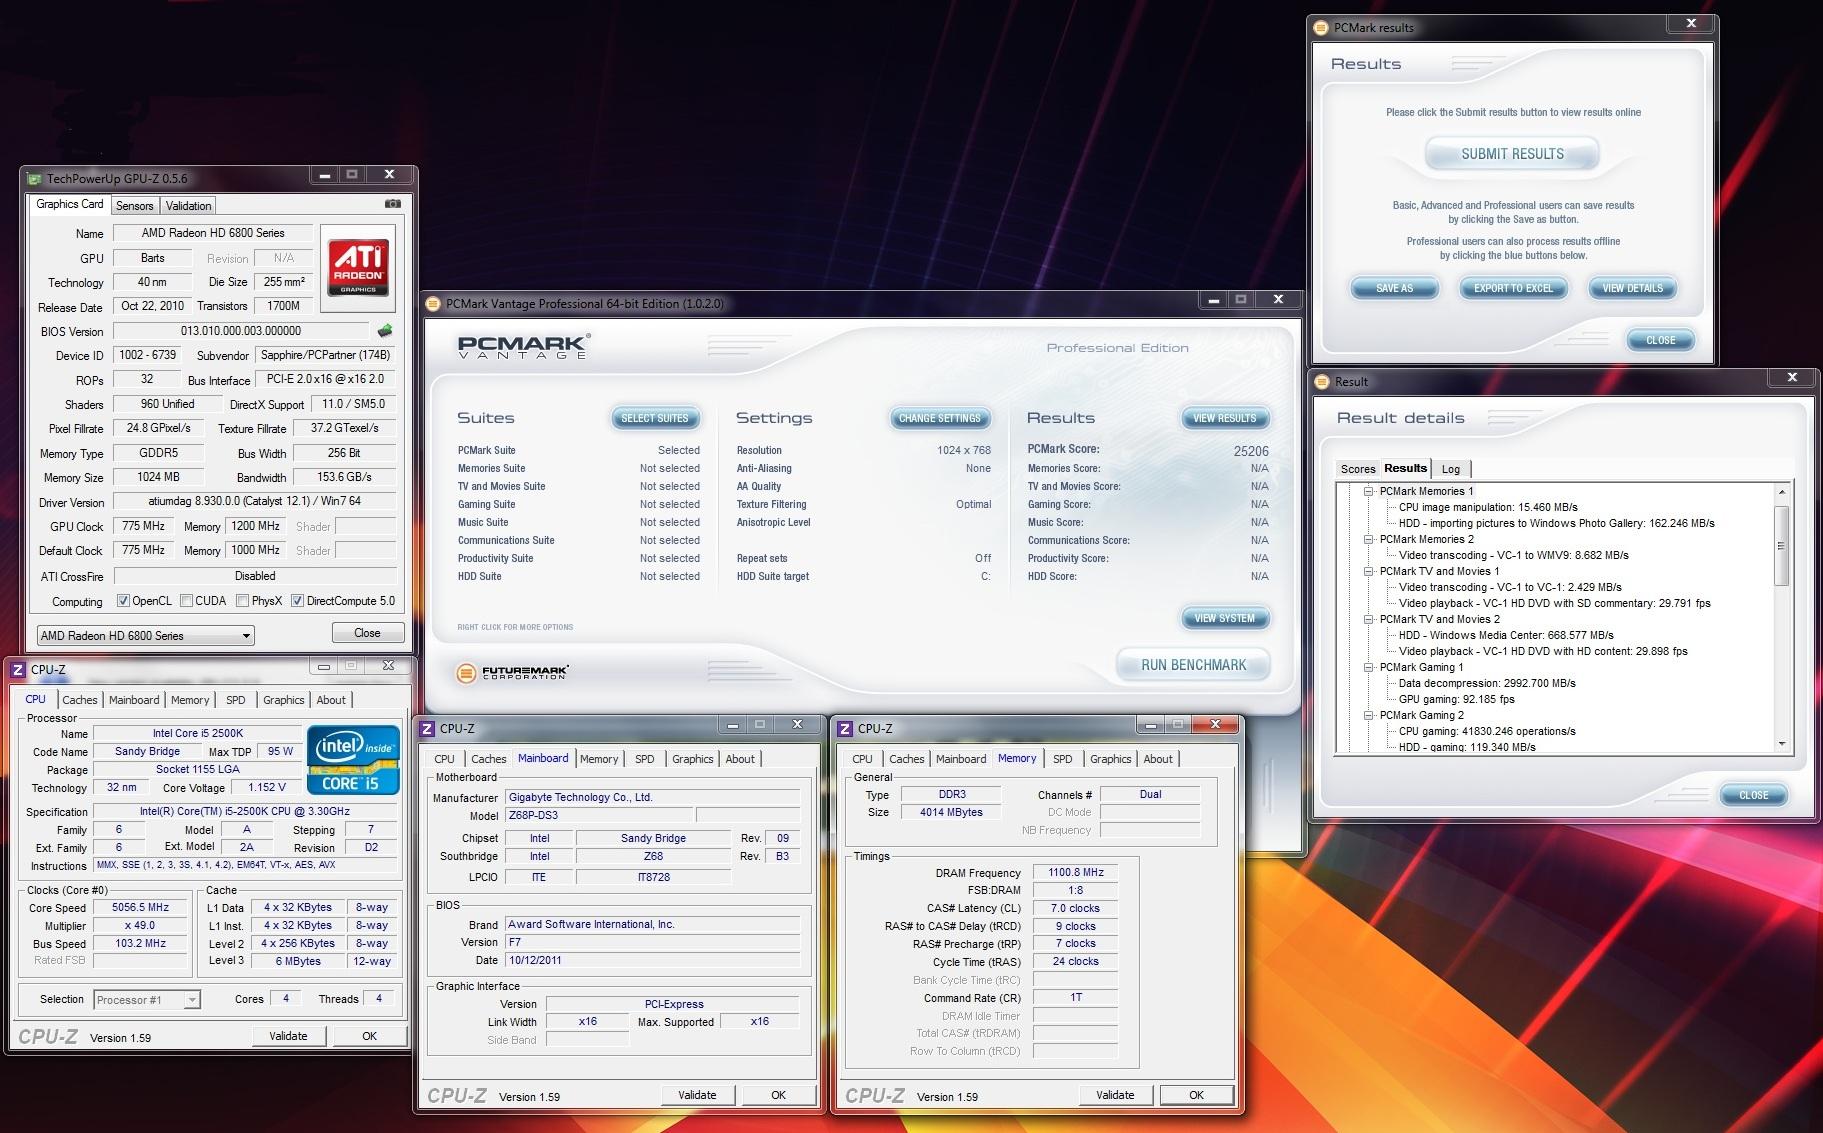The image size is (1823, 1133).
Task: Click the EXPORT TO EXCEL button
Action: click(1513, 288)
